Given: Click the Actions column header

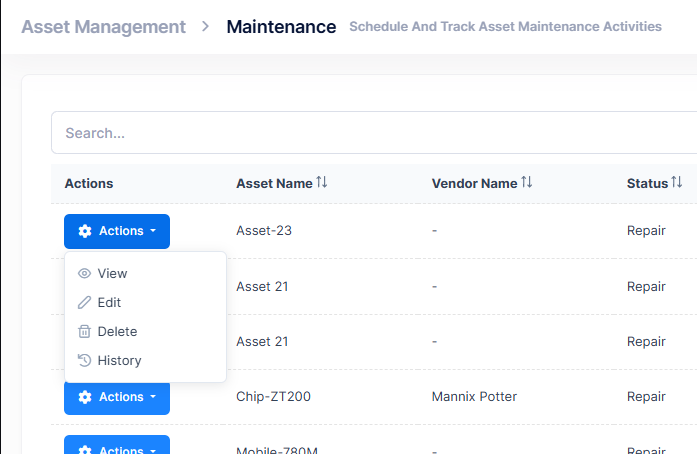Looking at the screenshot, I should pyautogui.click(x=89, y=183).
